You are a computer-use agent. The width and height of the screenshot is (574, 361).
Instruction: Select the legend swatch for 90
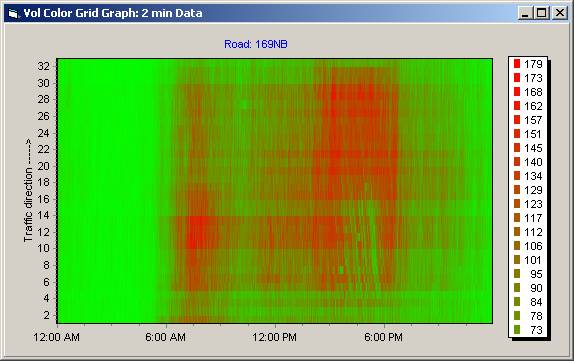point(517,288)
